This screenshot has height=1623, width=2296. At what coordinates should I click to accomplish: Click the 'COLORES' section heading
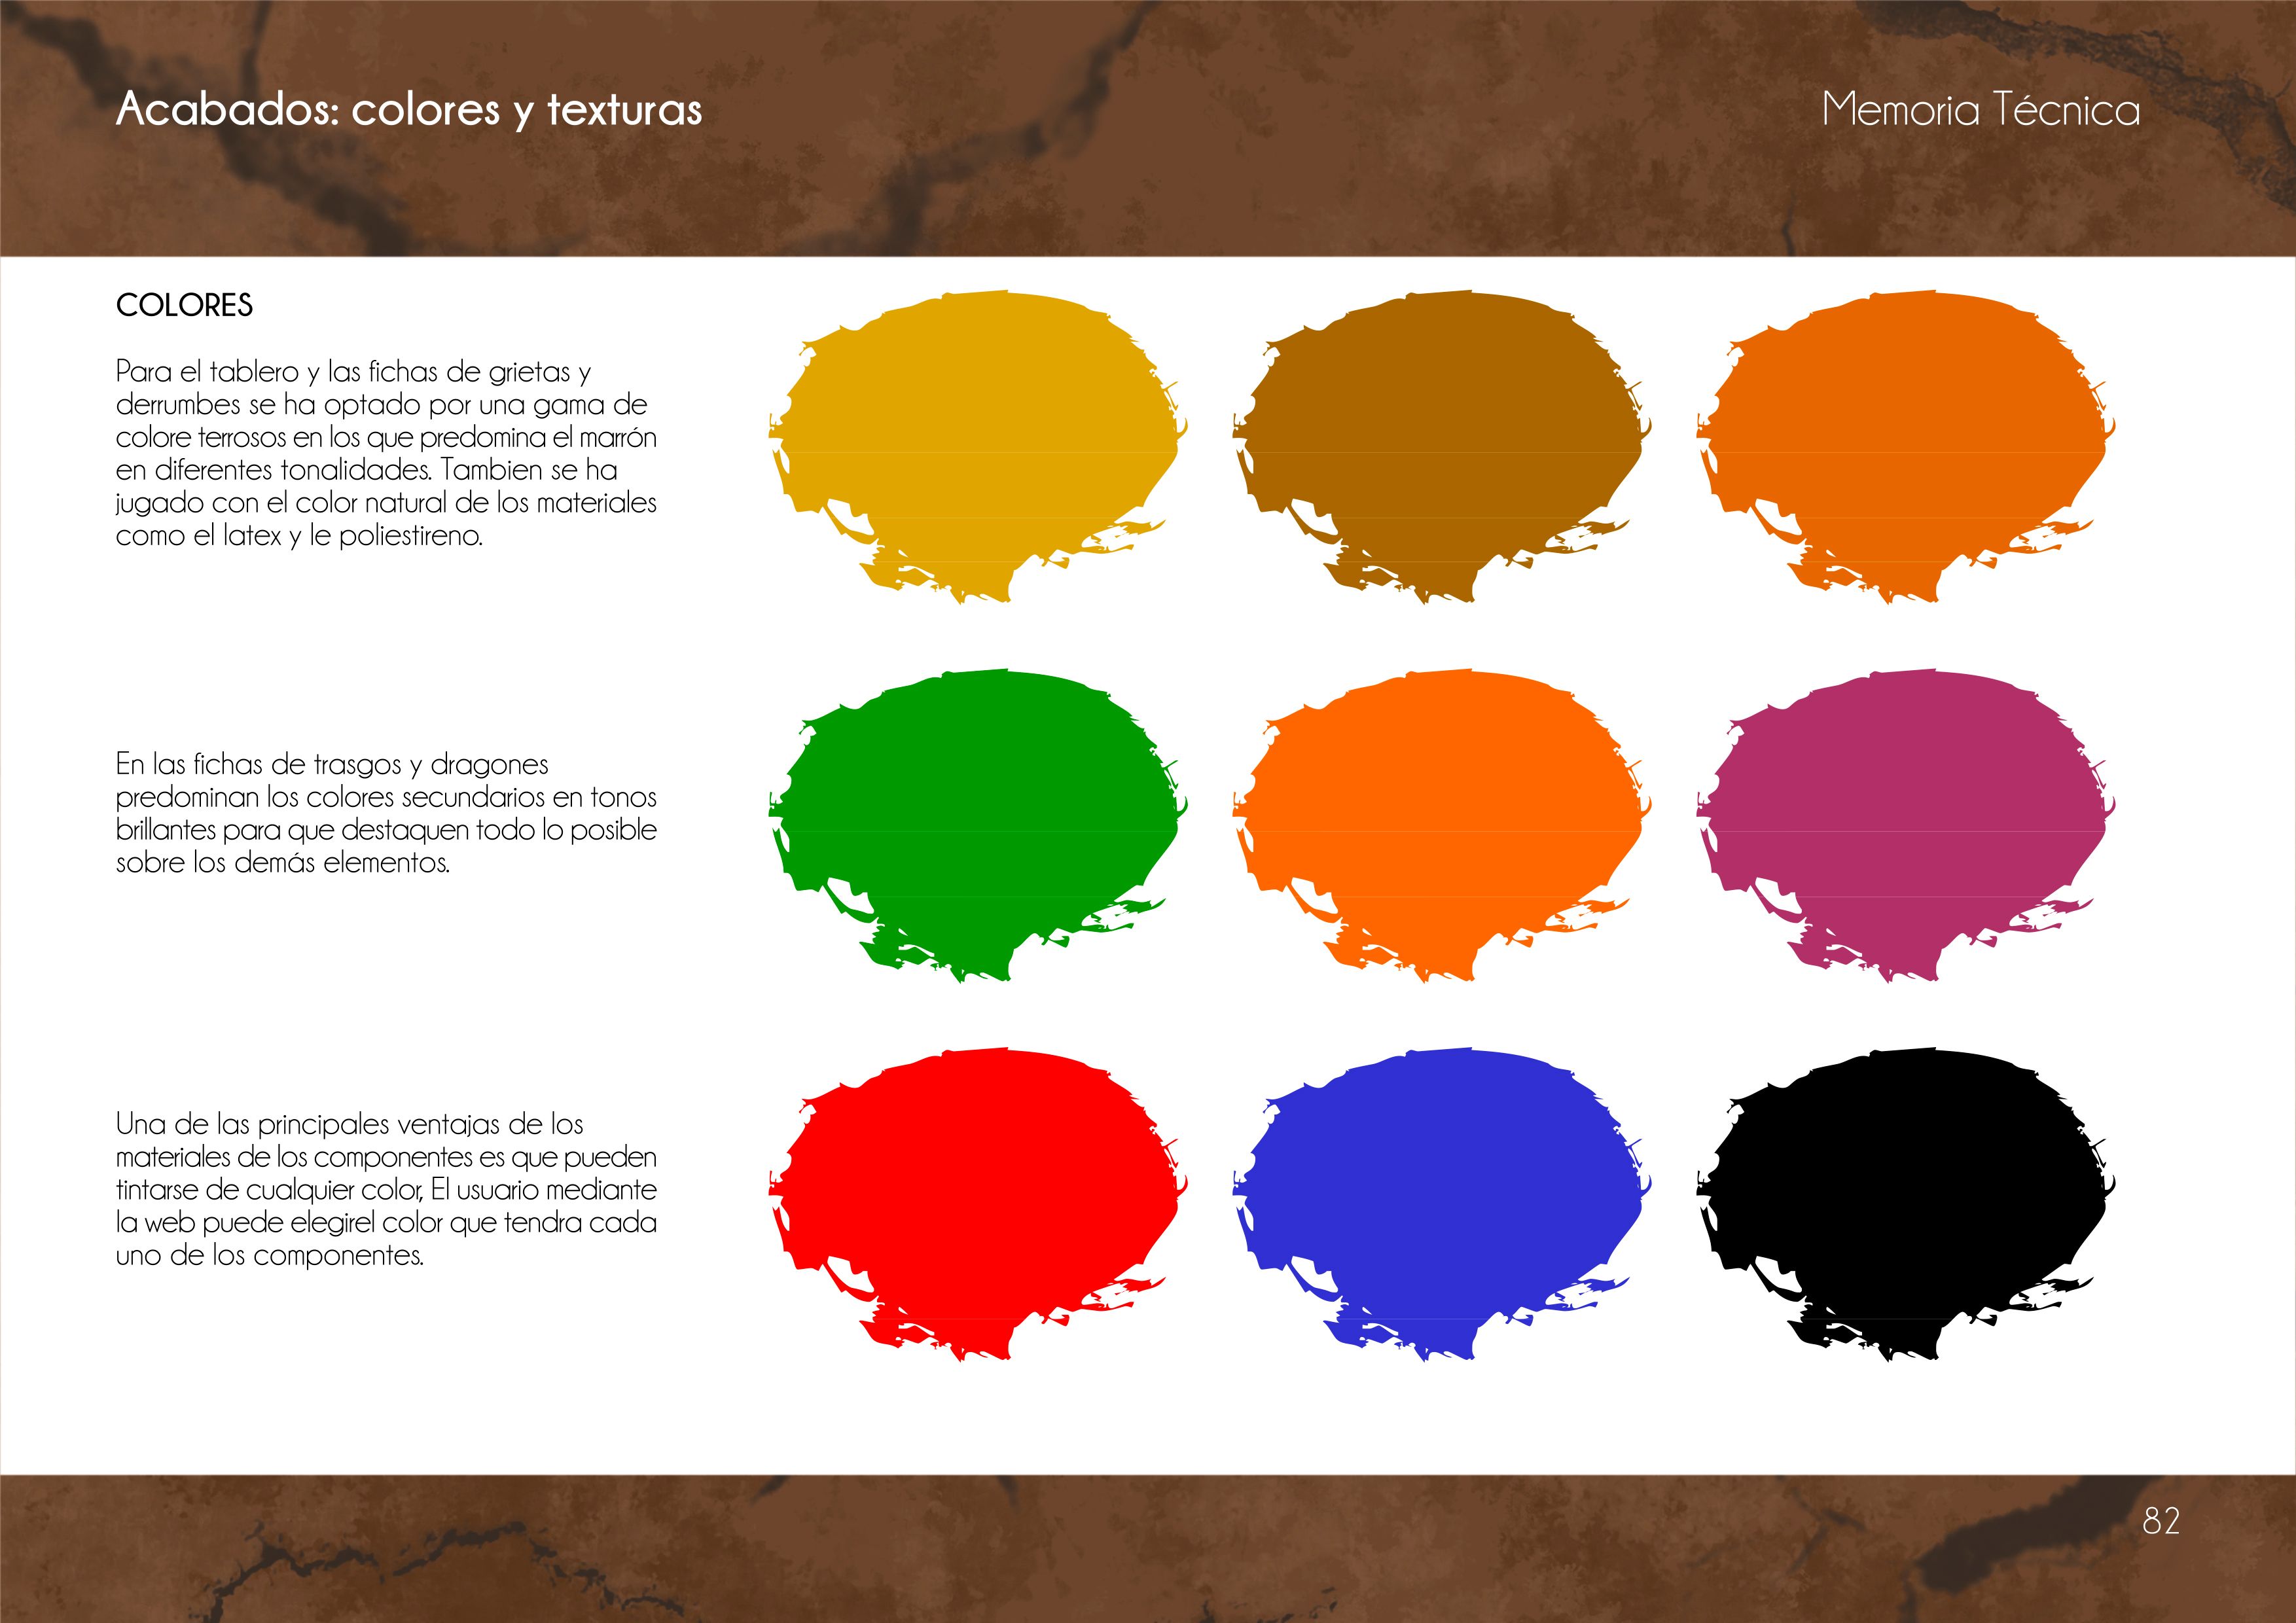click(184, 305)
